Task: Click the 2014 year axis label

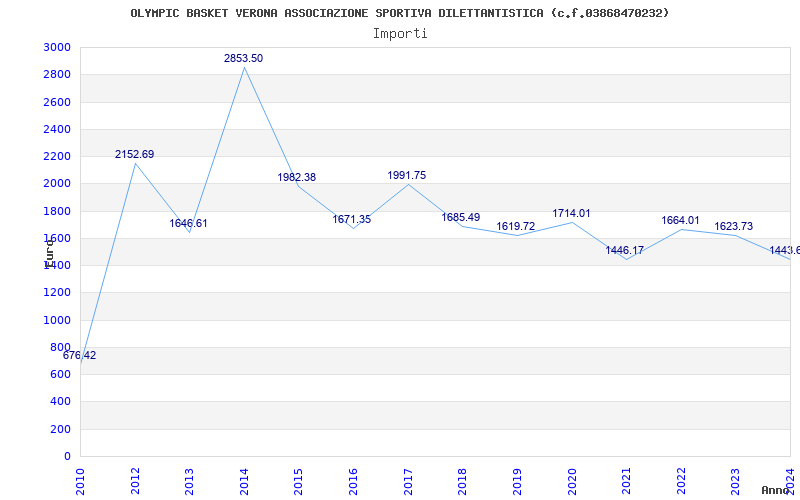Action: point(244,478)
